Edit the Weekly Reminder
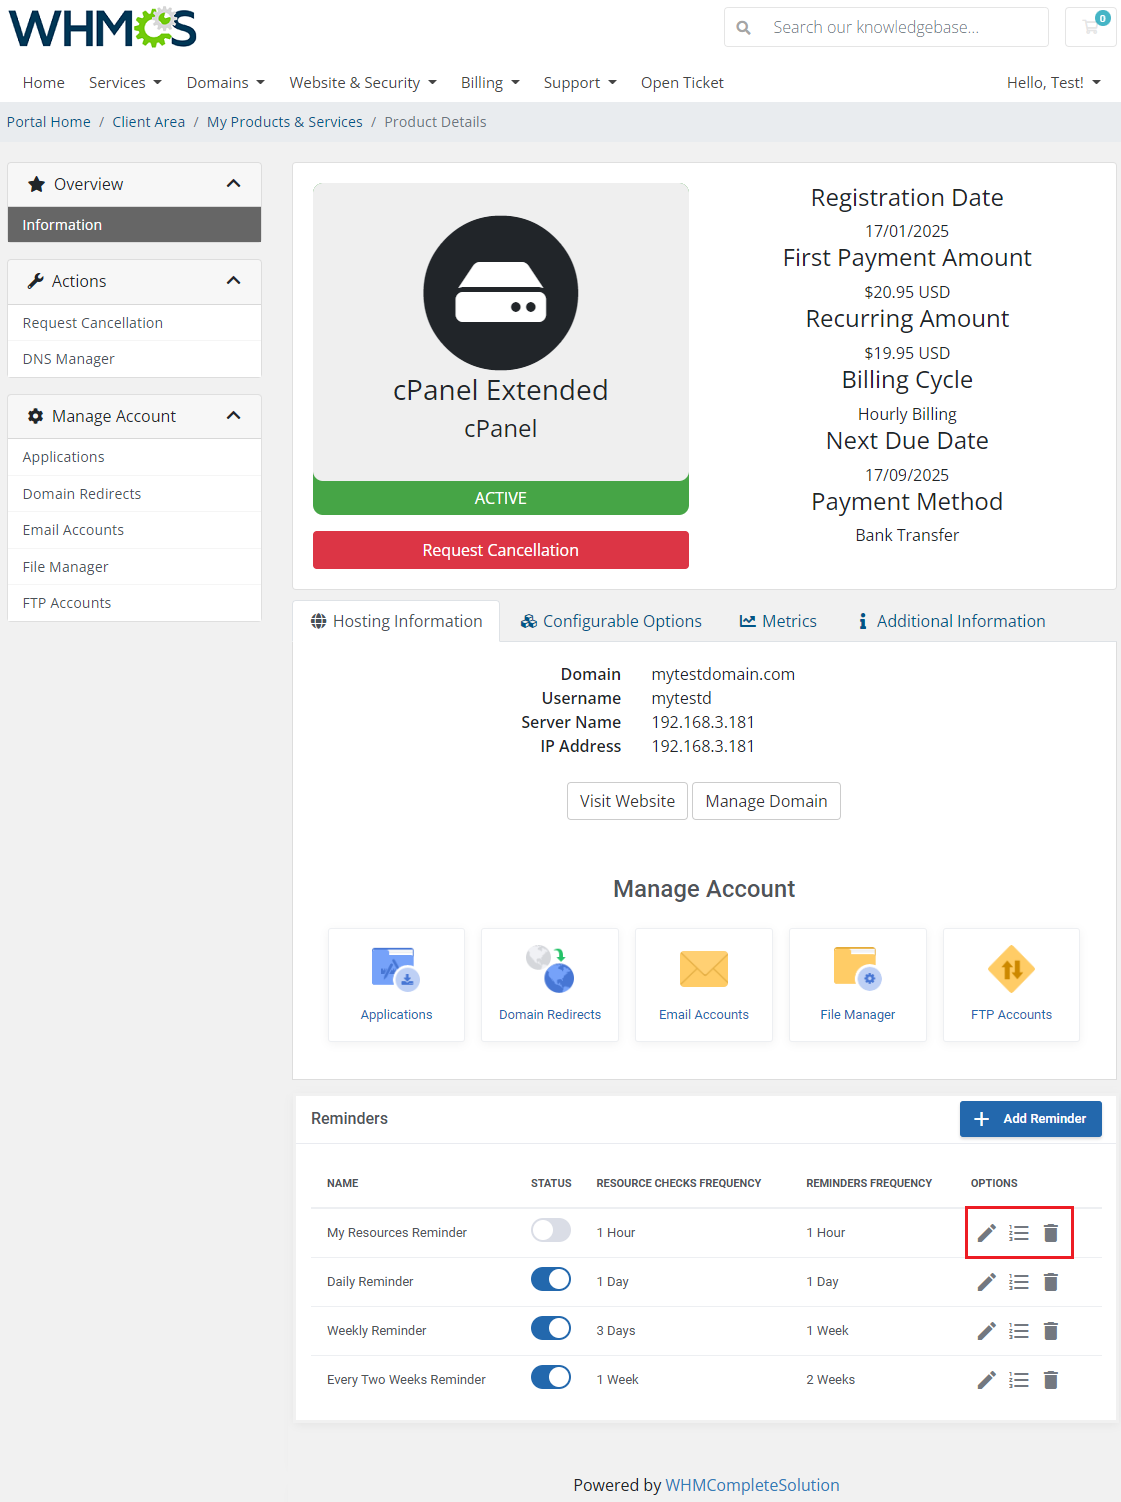 pyautogui.click(x=987, y=1331)
